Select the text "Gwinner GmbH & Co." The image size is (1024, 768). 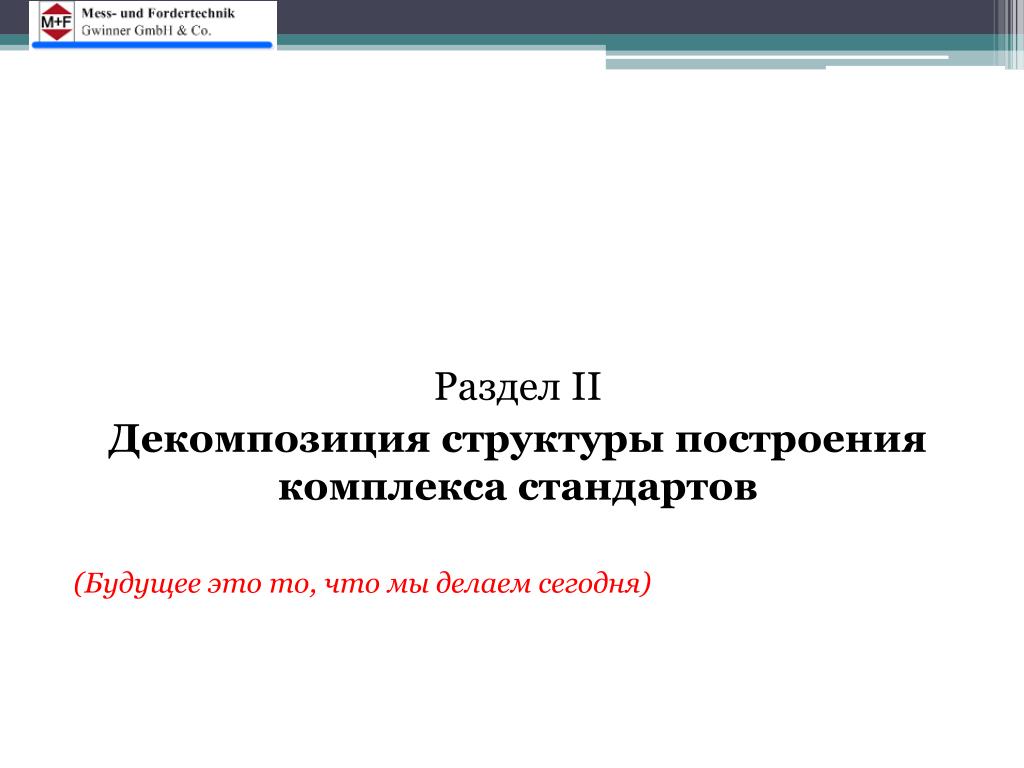click(146, 31)
